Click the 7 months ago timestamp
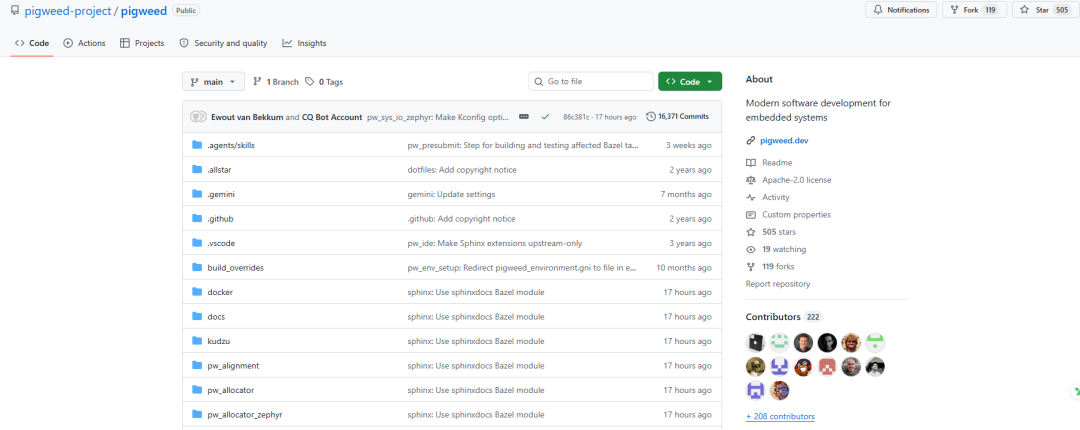 pyautogui.click(x=686, y=194)
